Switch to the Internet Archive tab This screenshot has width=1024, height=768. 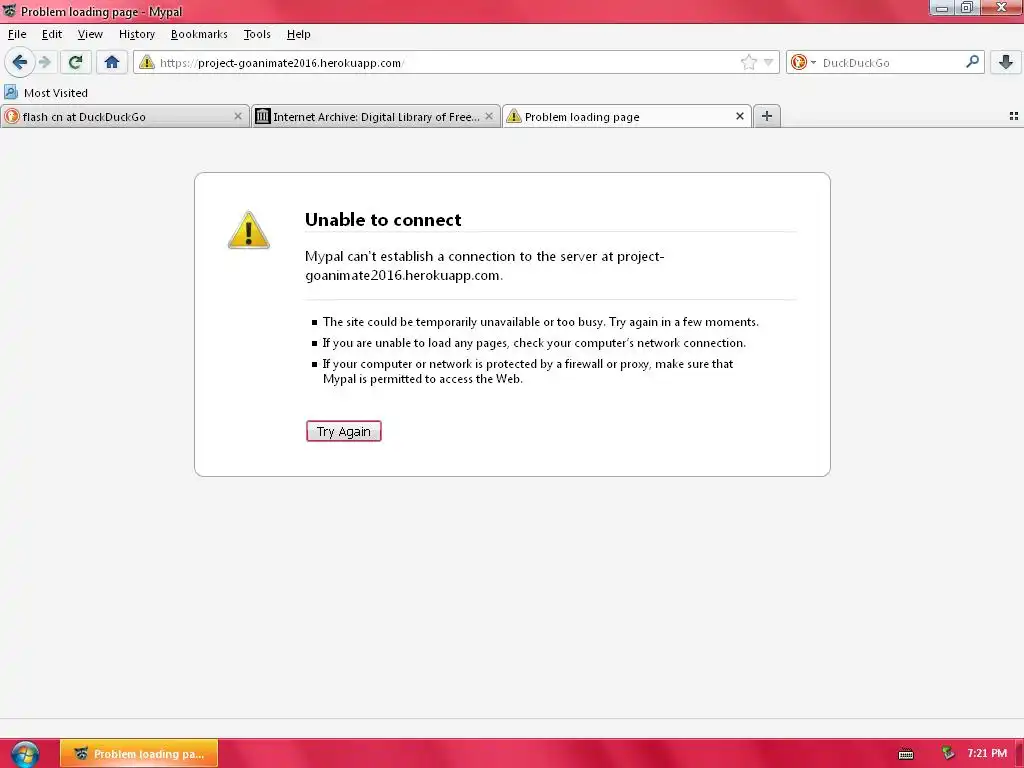click(376, 116)
